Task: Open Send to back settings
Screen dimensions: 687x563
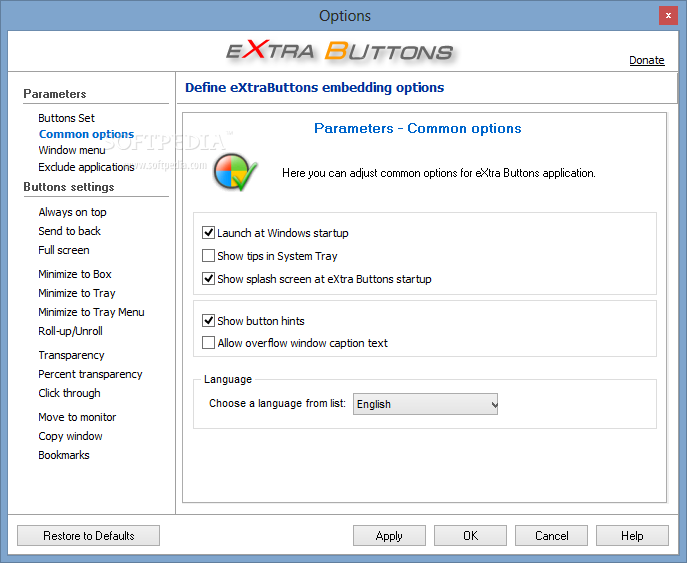Action: [x=69, y=231]
